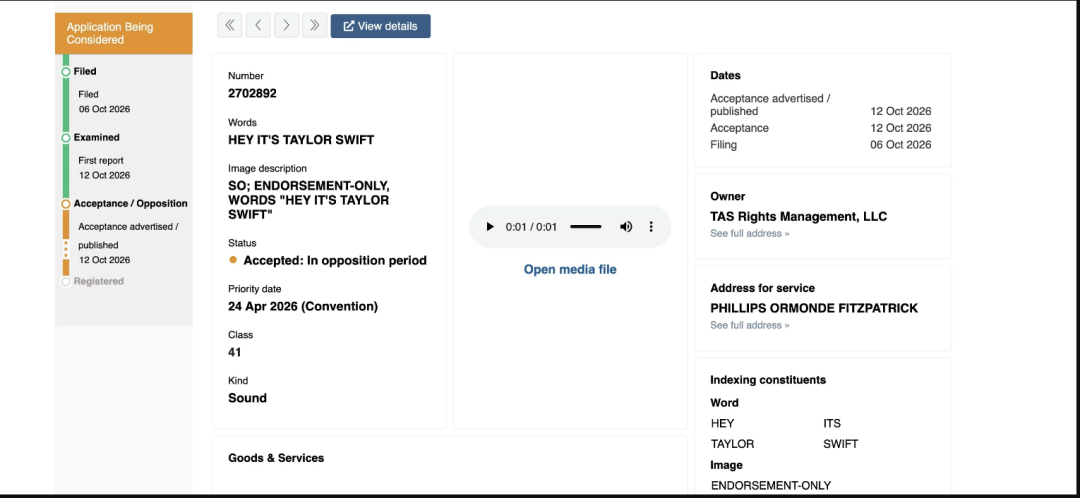Click trademark number 2702892
1080x498 pixels.
(x=252, y=94)
